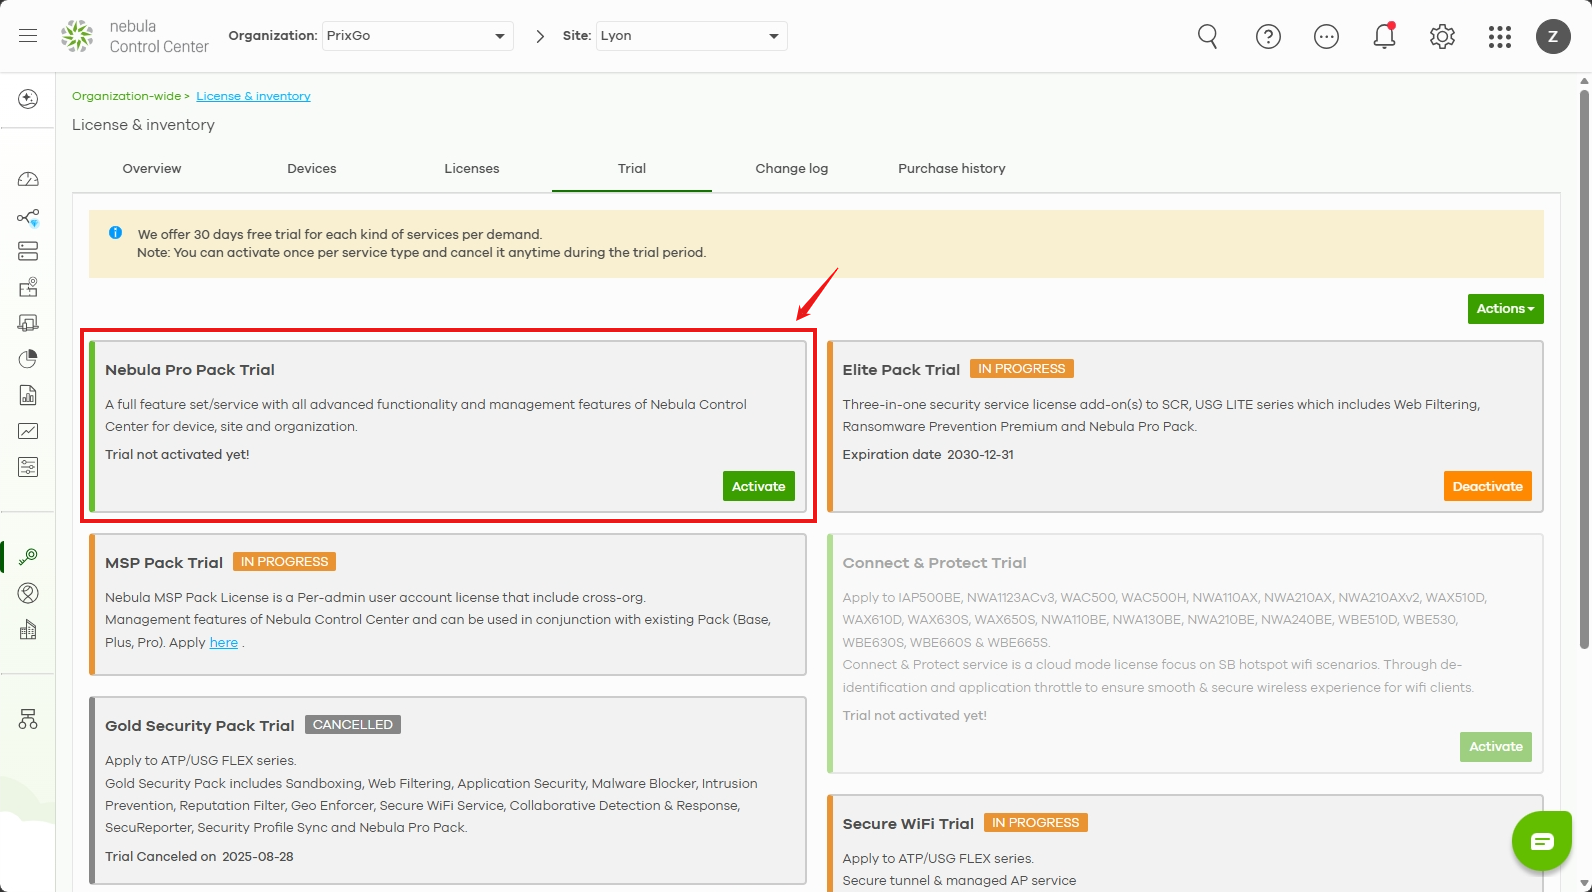Open the clients devices icon in sidebar

pyautogui.click(x=28, y=323)
